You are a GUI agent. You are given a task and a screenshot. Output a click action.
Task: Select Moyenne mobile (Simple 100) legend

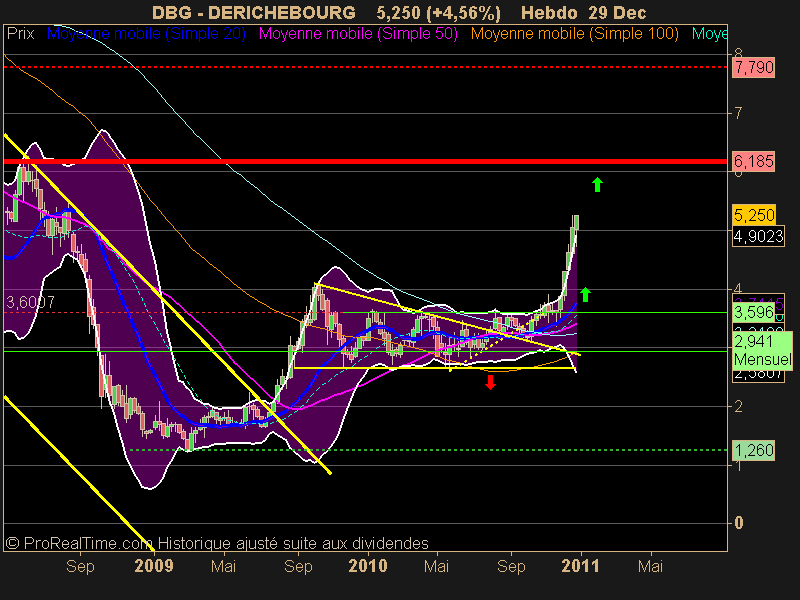pos(574,34)
